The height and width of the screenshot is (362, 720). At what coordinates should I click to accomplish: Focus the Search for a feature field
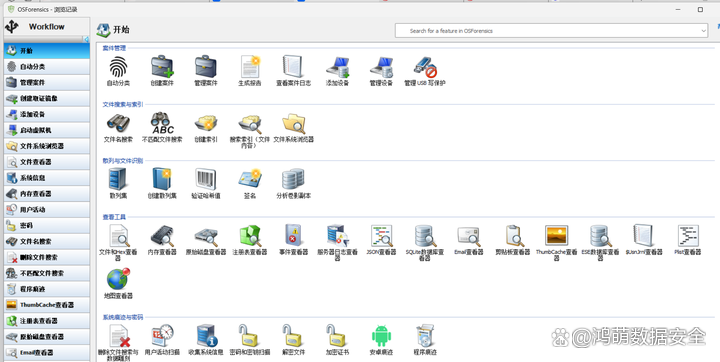click(546, 31)
